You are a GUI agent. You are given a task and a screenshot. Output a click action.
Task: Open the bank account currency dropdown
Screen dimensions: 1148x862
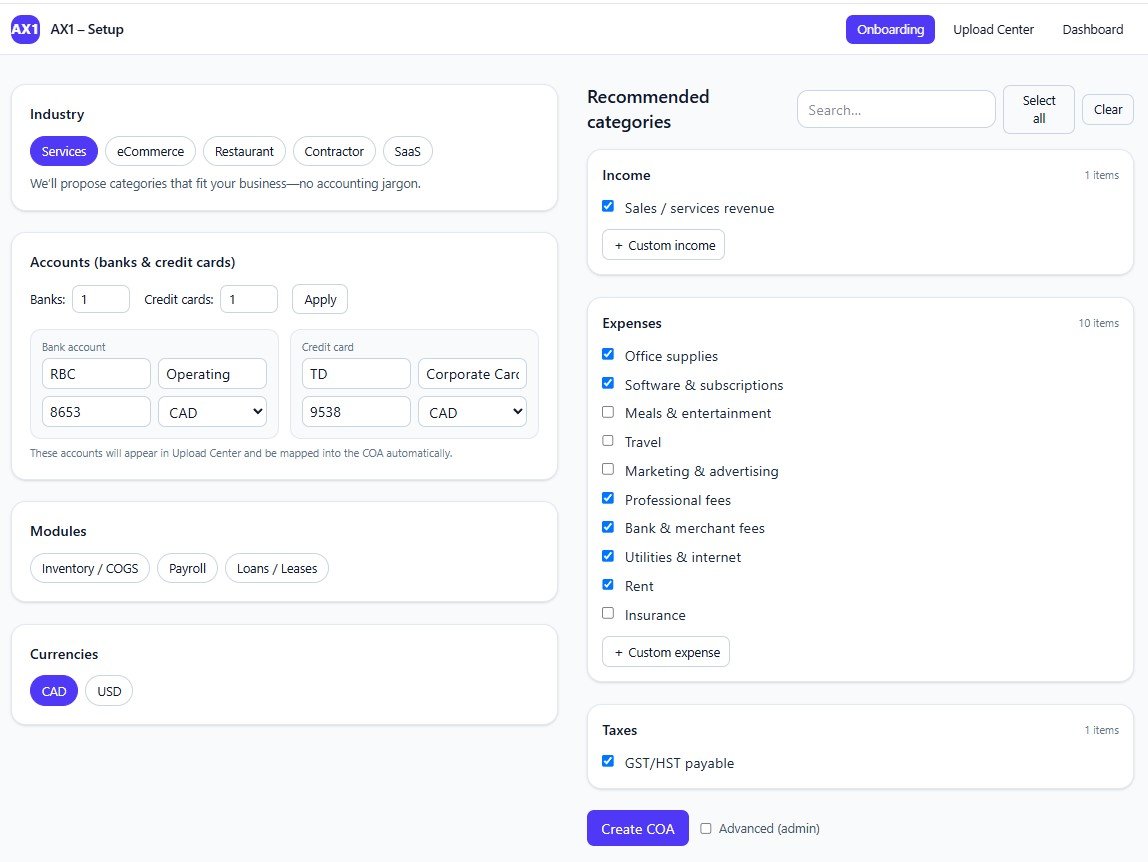tap(212, 412)
